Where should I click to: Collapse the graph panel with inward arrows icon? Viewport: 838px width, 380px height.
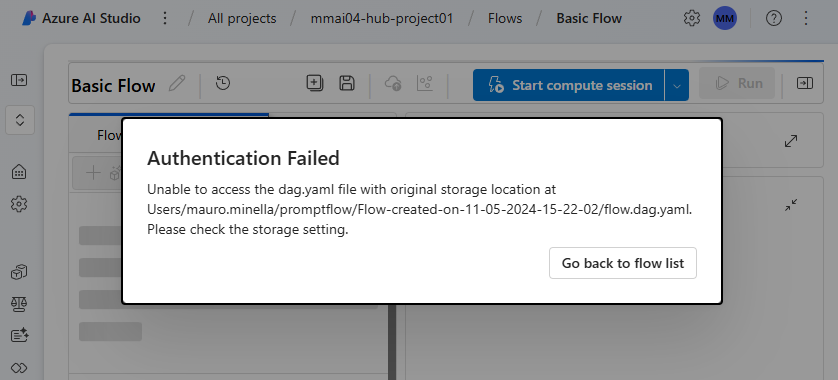[791, 205]
